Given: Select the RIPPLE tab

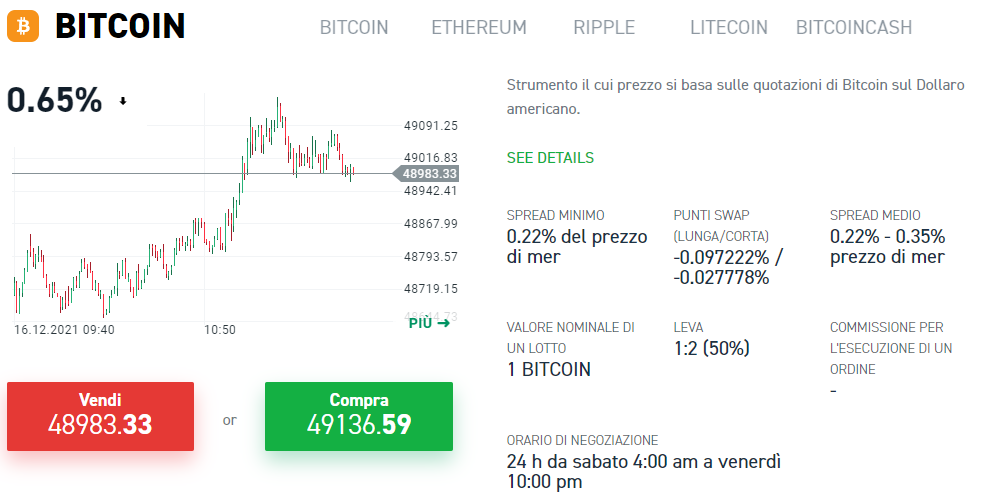Looking at the screenshot, I should point(604,28).
